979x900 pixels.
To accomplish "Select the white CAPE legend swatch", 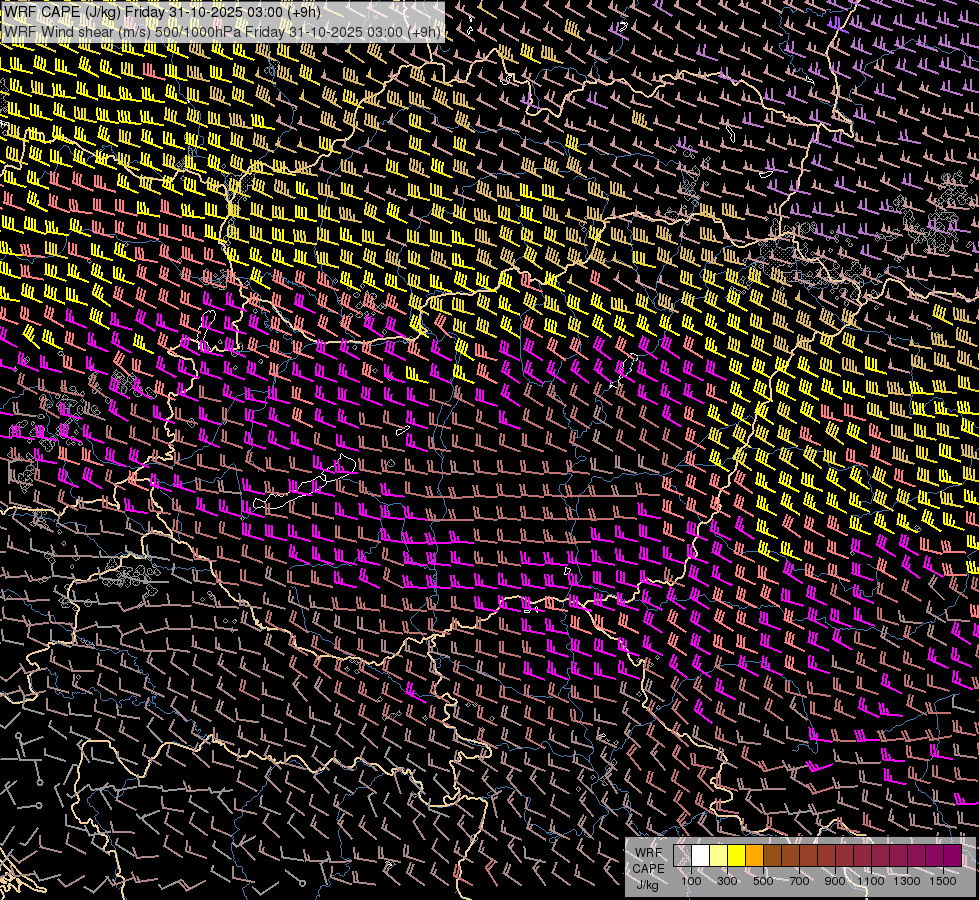I will 701,855.
